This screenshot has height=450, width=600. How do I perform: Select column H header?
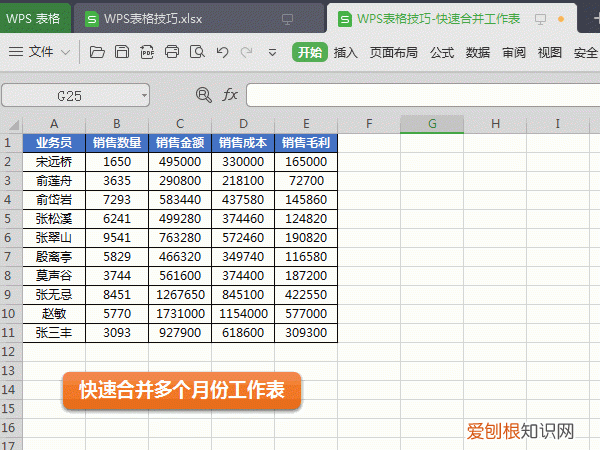pos(495,124)
